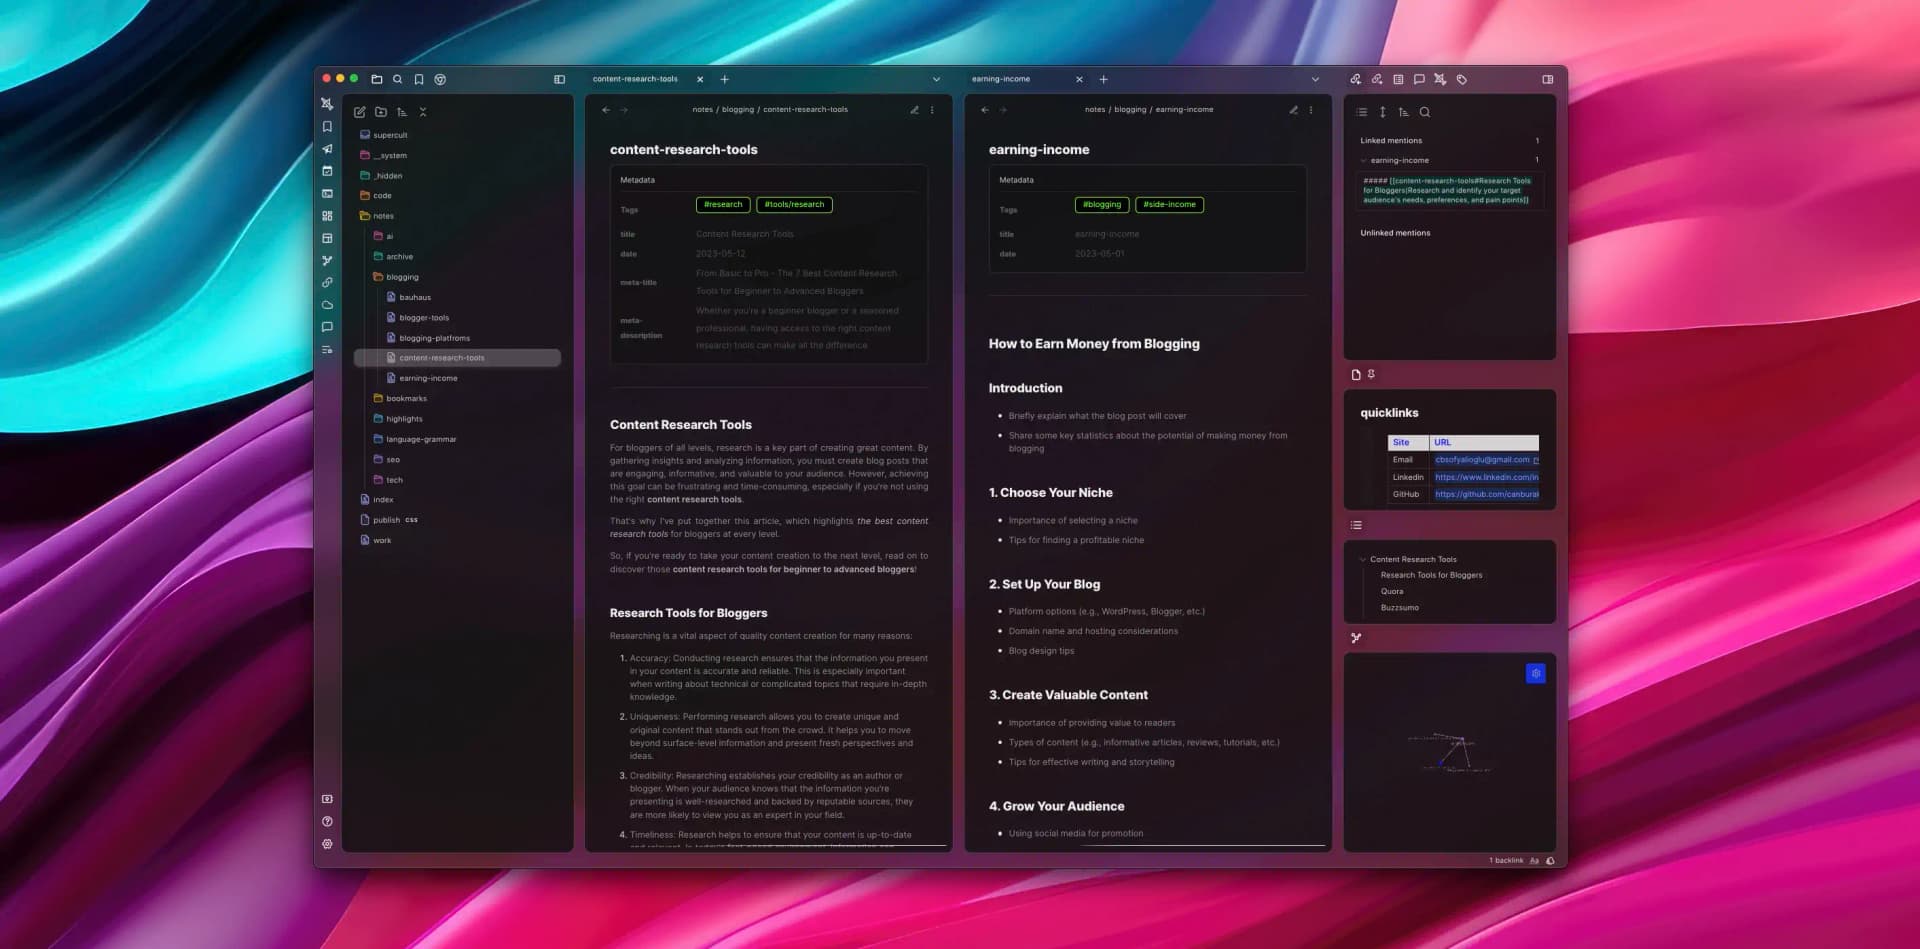Open the tags pane icon
1920x949 pixels.
point(1461,79)
